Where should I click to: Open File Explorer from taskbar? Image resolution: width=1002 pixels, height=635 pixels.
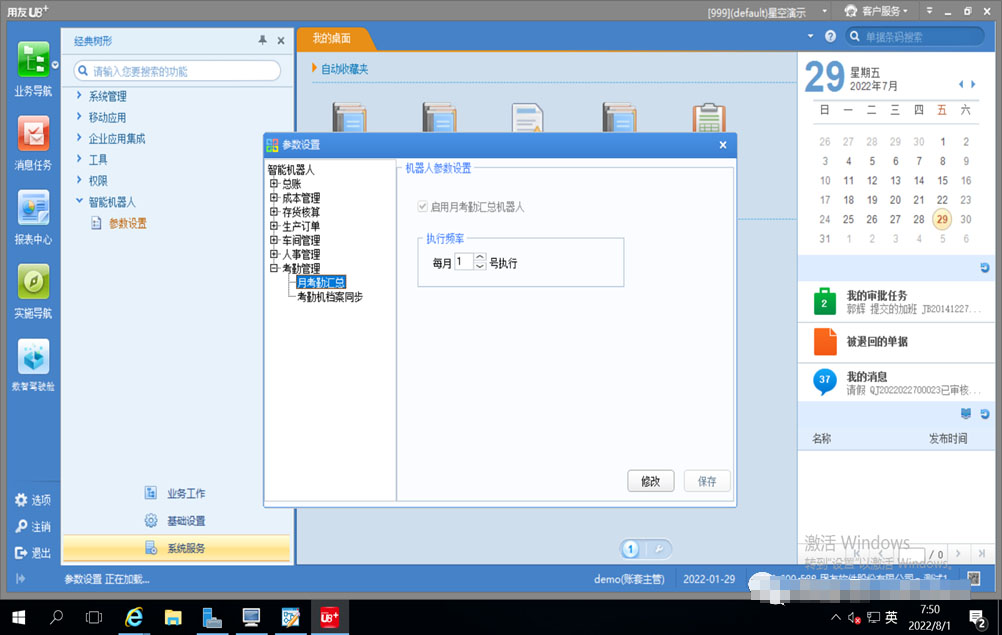173,617
